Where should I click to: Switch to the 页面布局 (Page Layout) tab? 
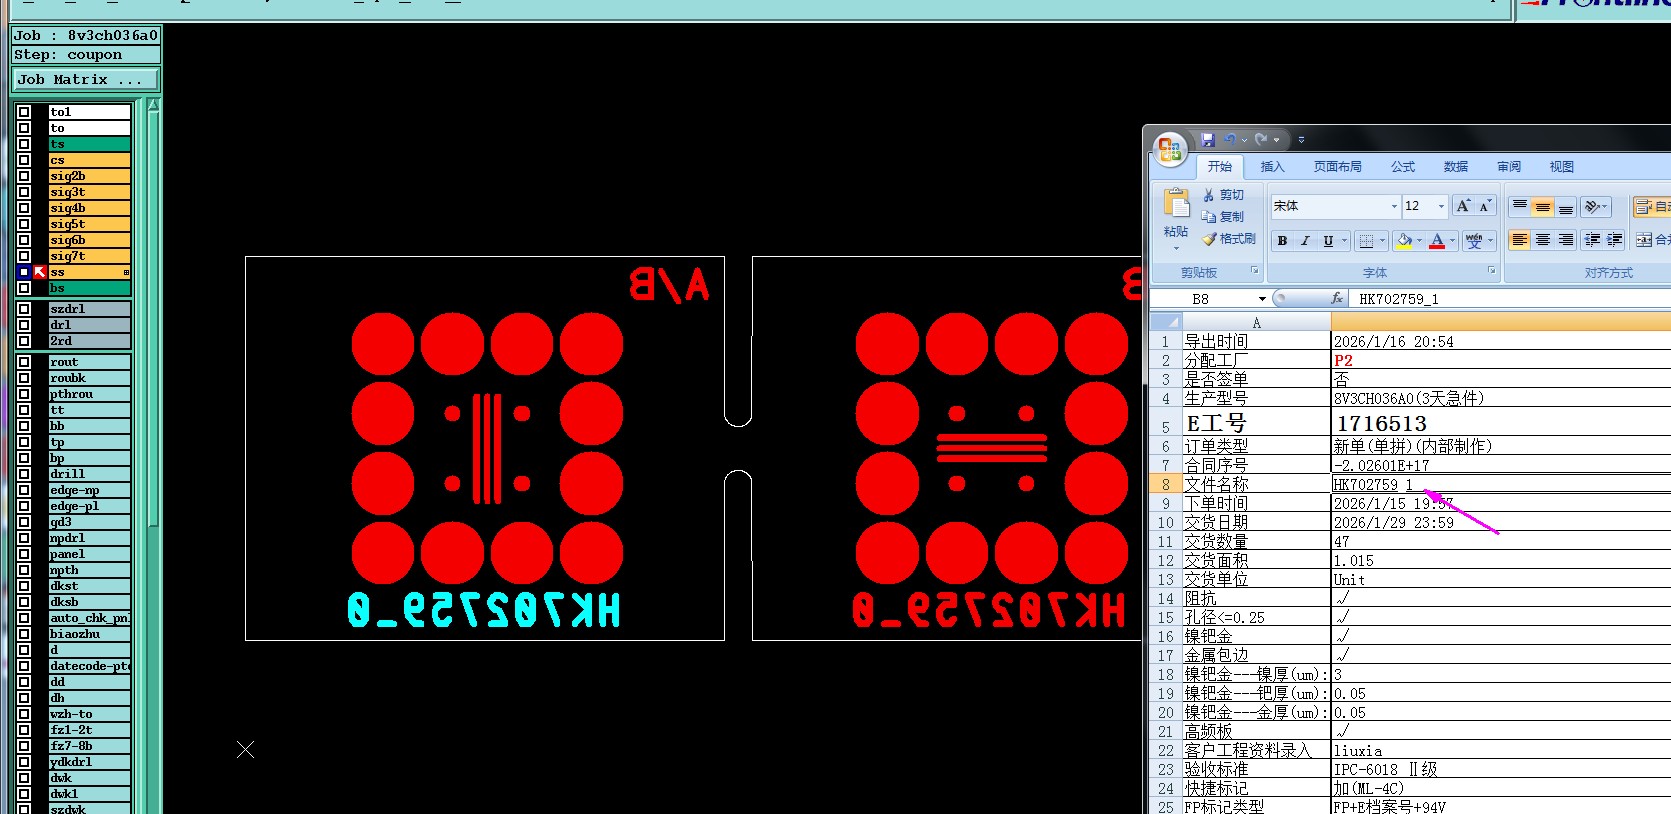(x=1337, y=167)
